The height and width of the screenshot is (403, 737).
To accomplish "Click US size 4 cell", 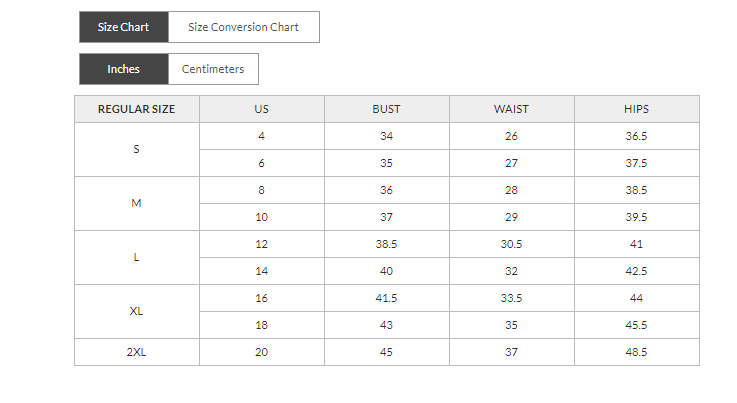I will [262, 136].
